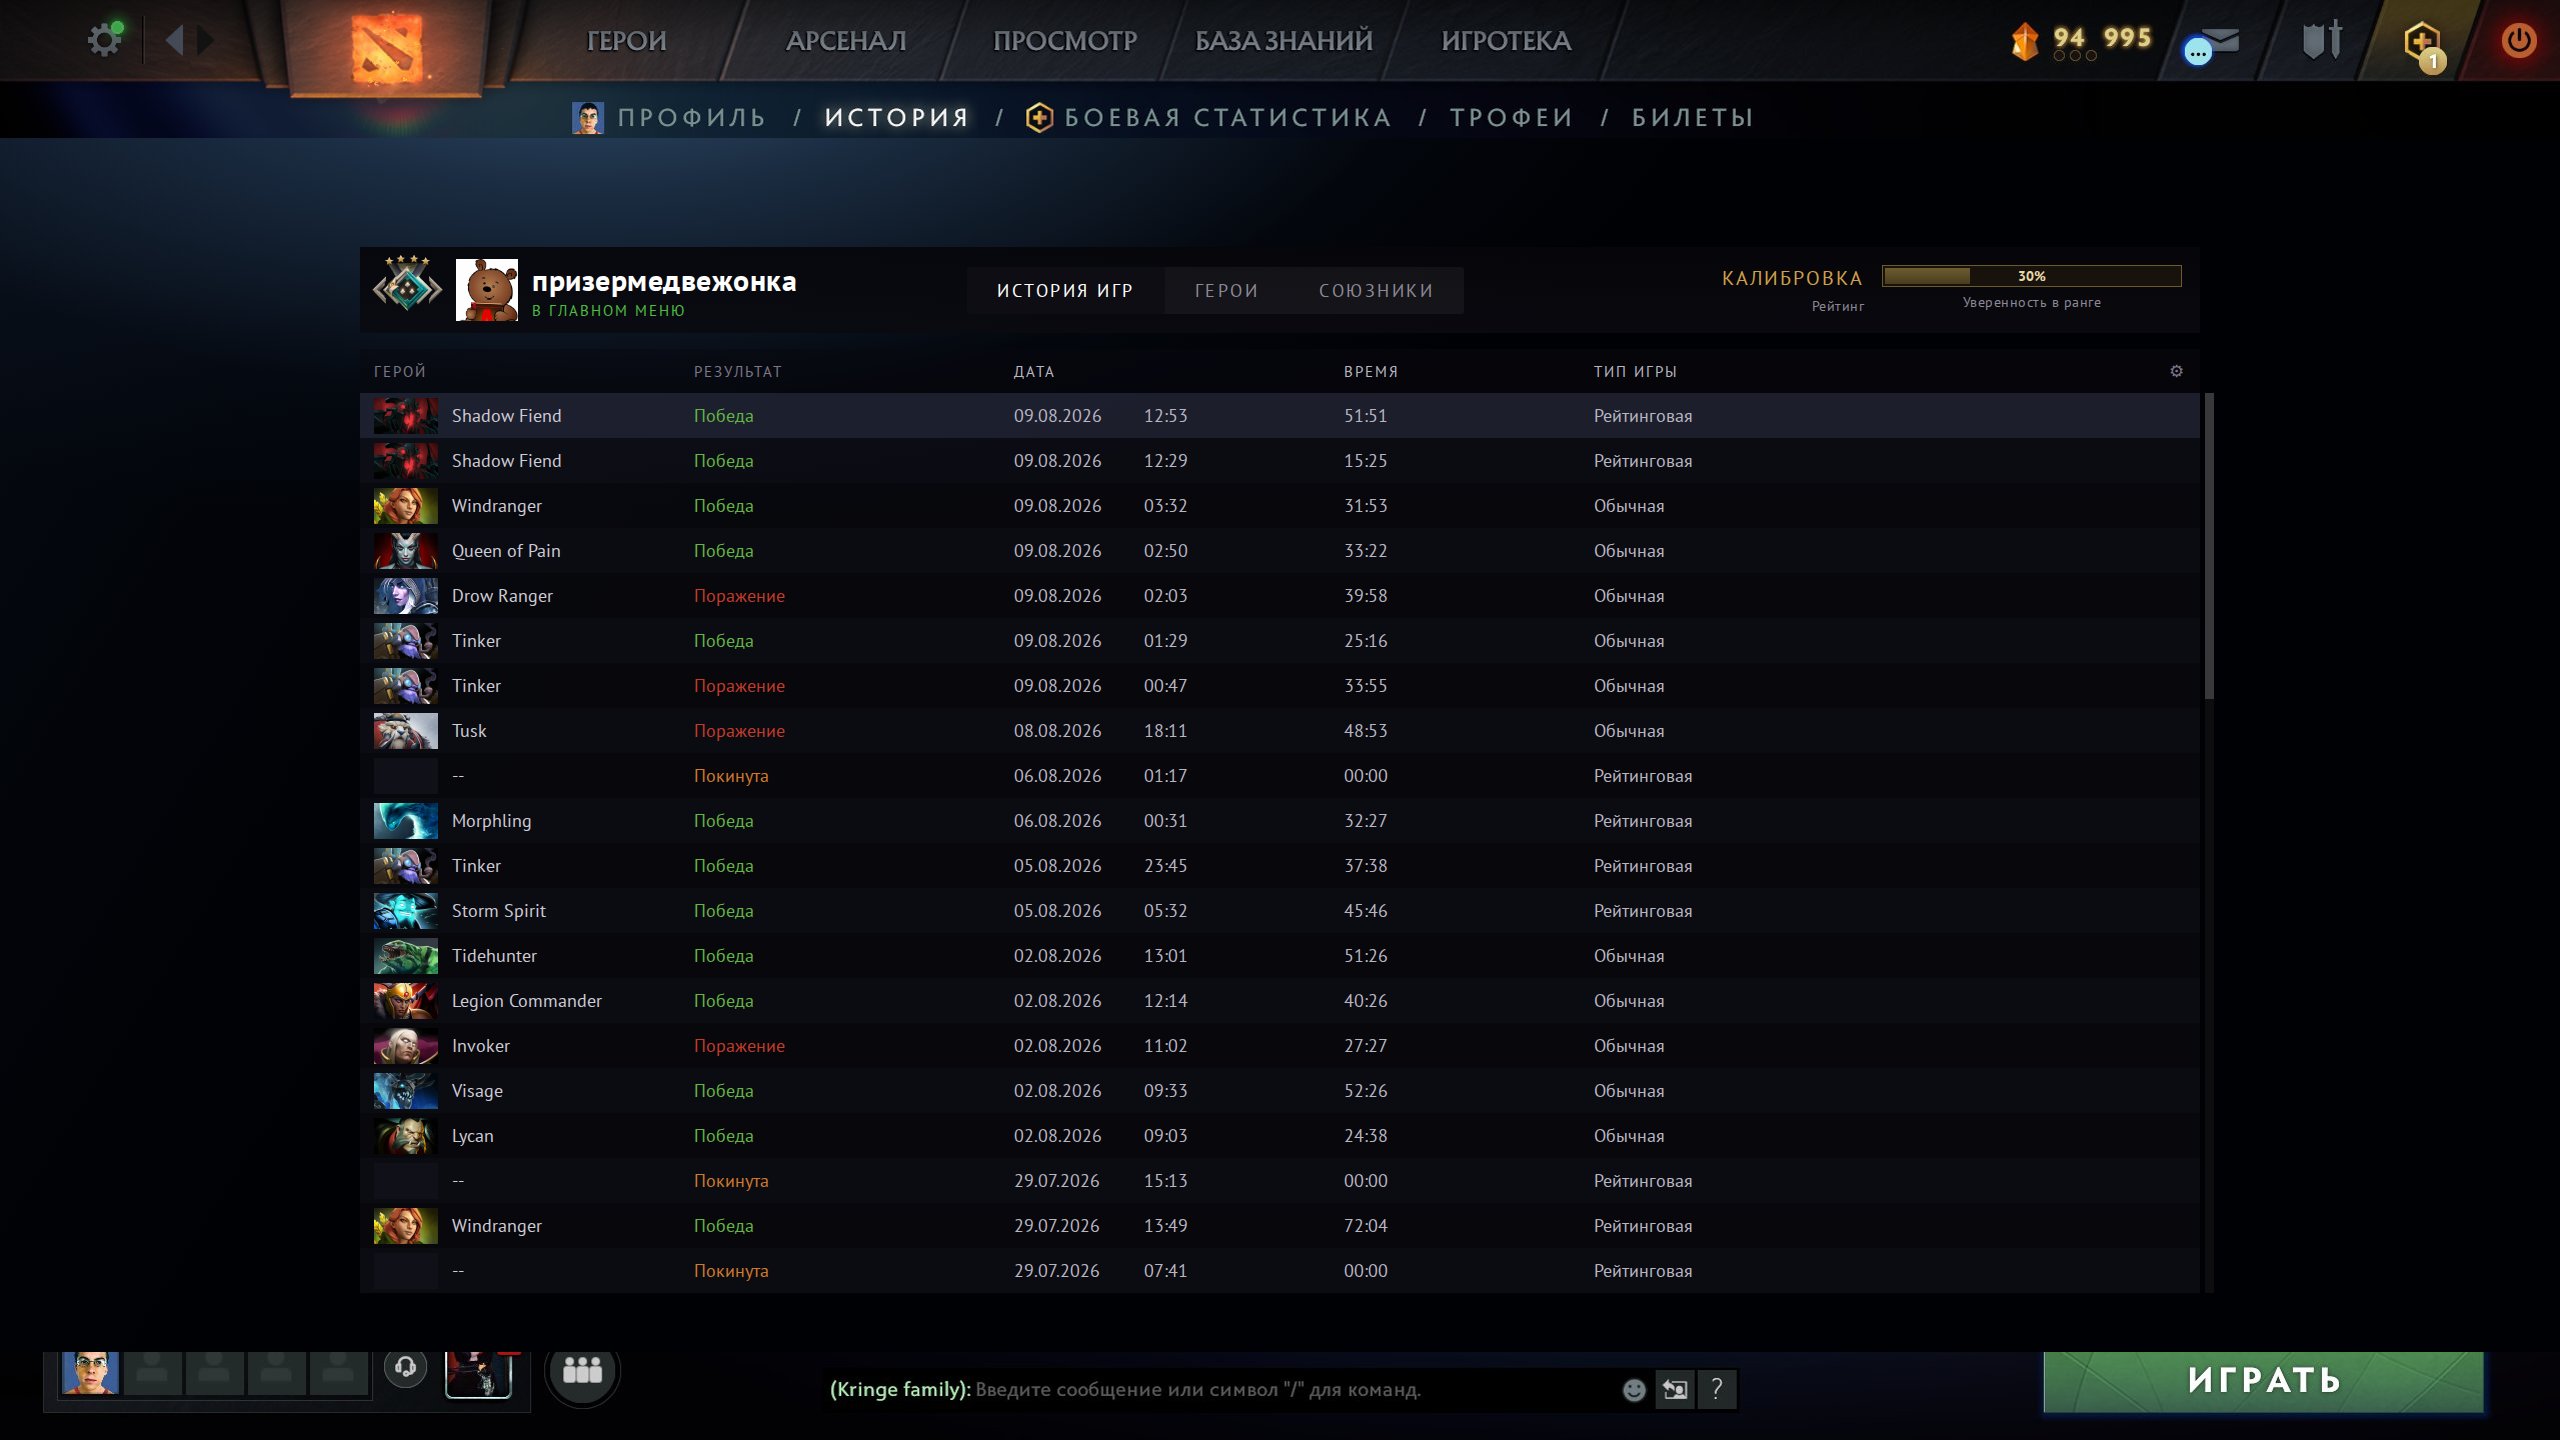The image size is (2560, 1440).
Task: Open the mail and chat notifications icon
Action: 2212,44
